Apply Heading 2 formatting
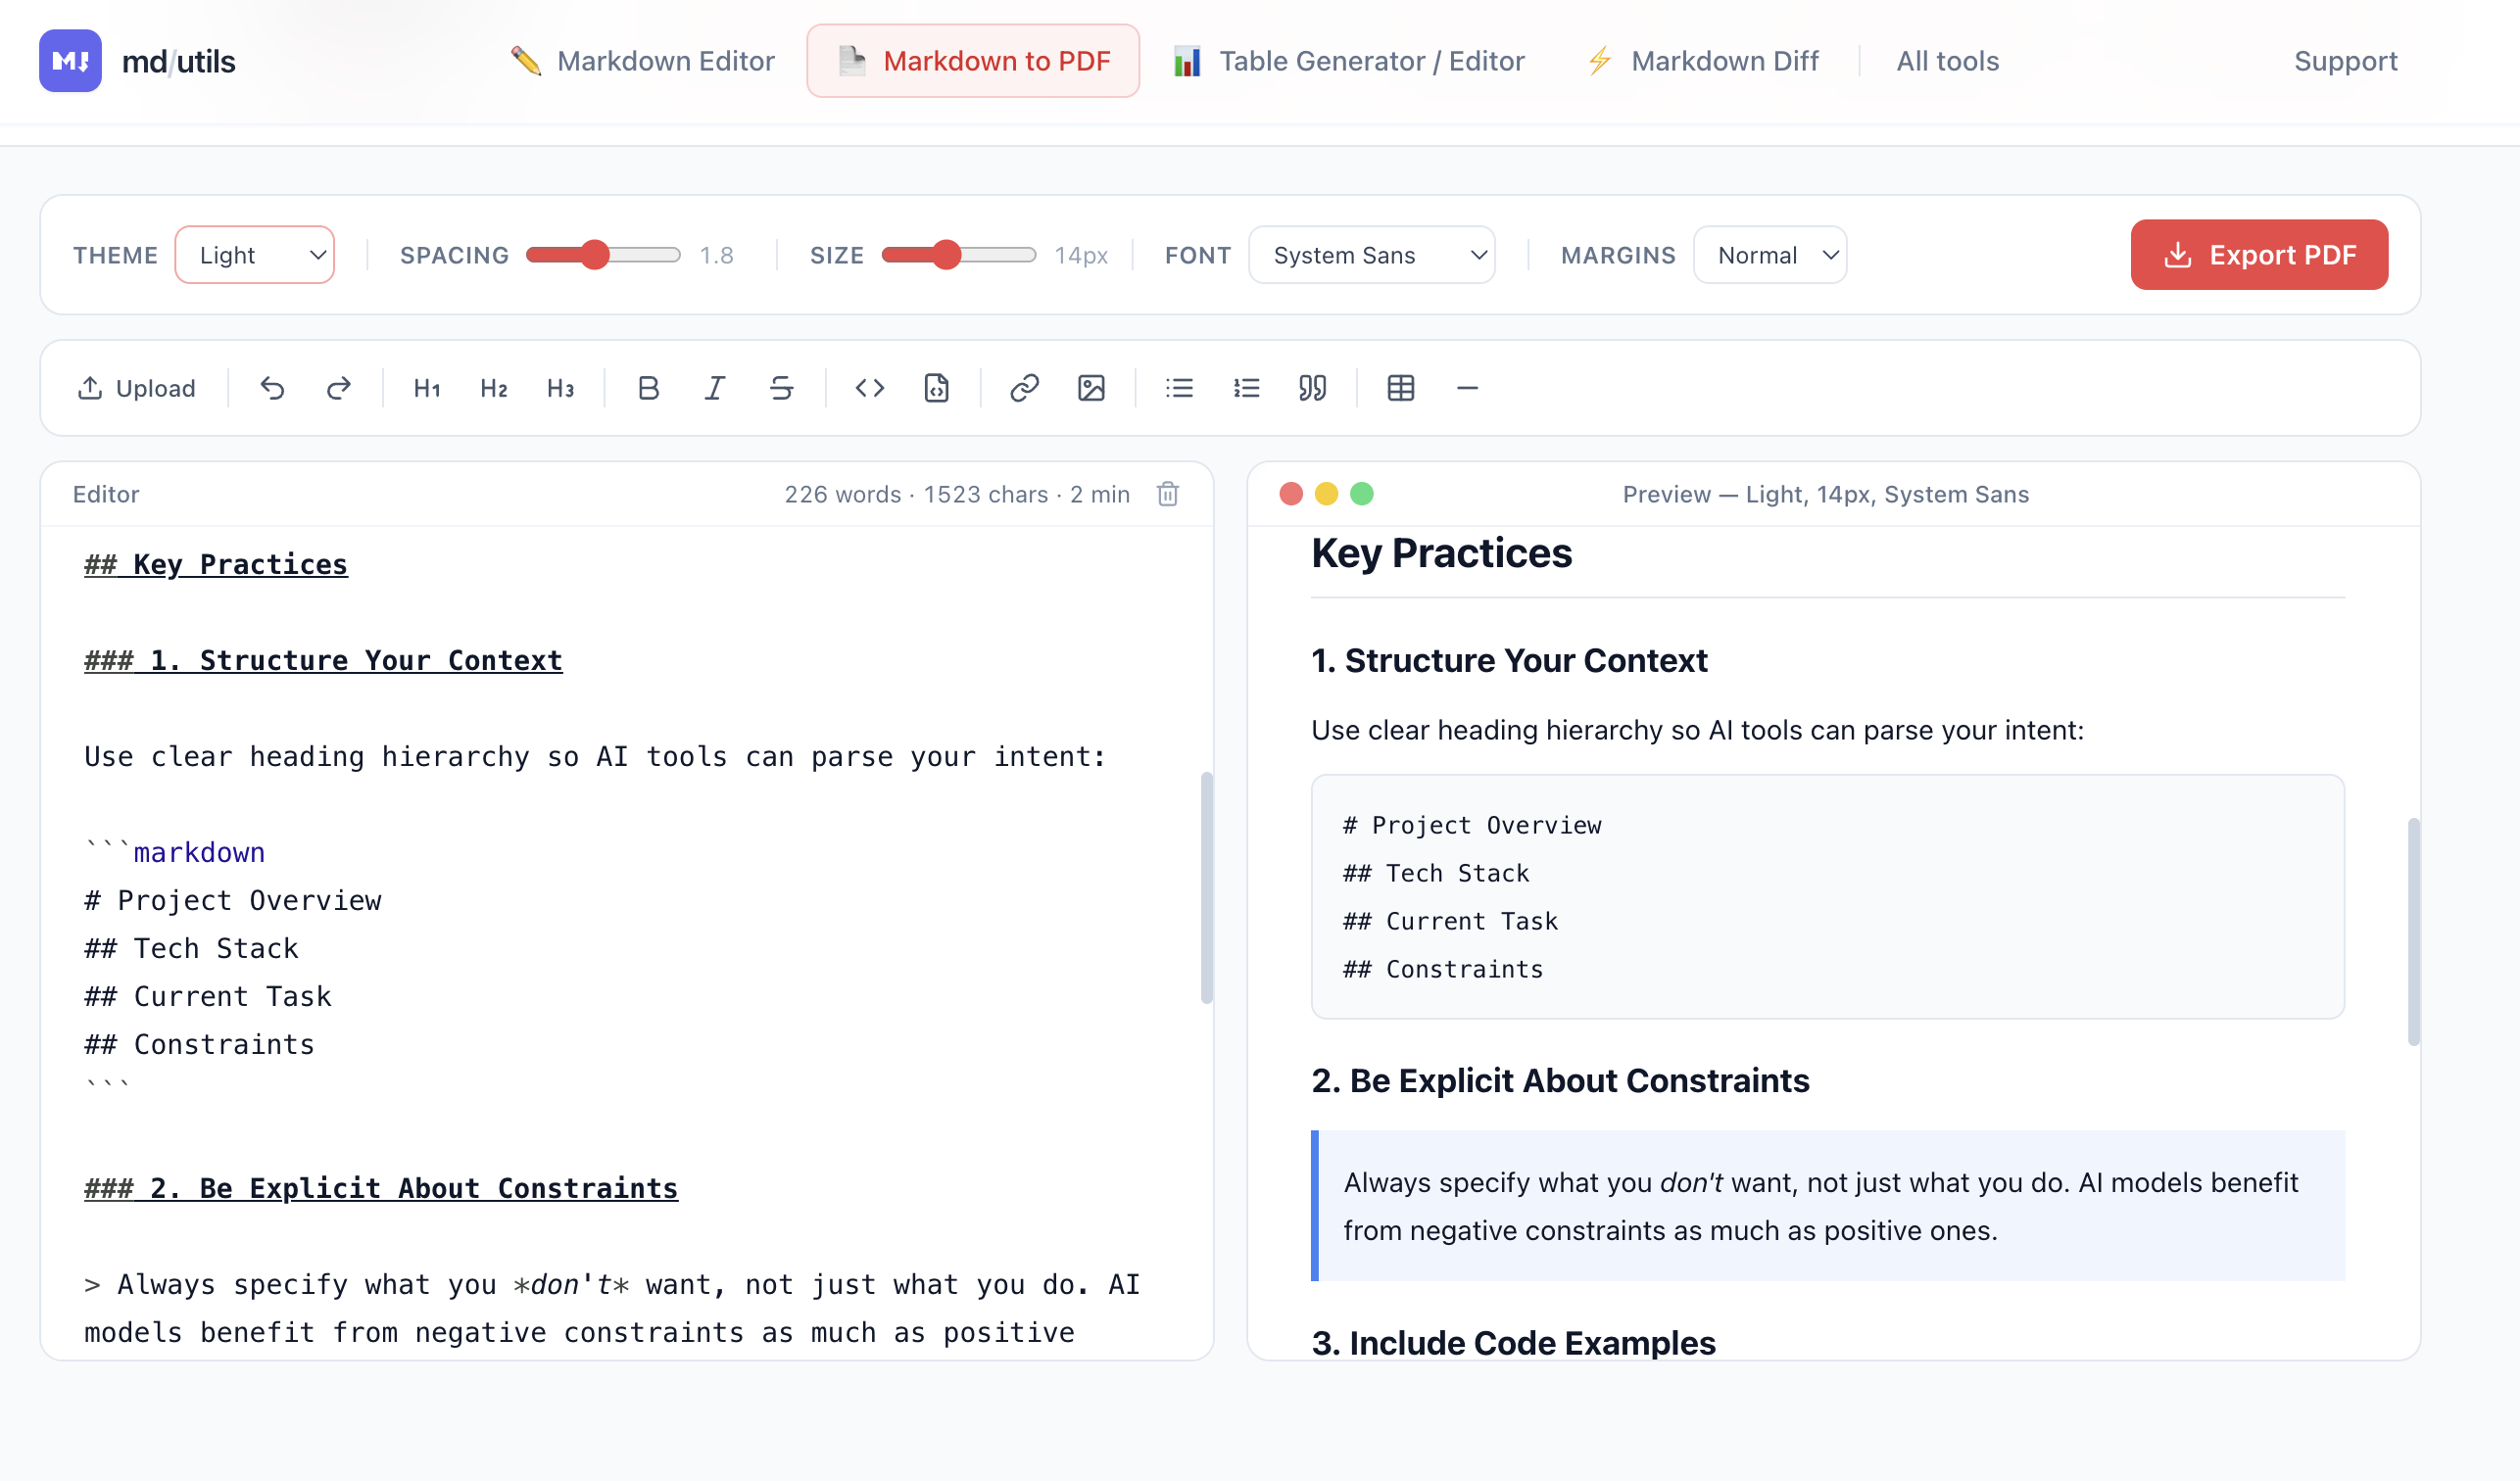 click(x=494, y=388)
